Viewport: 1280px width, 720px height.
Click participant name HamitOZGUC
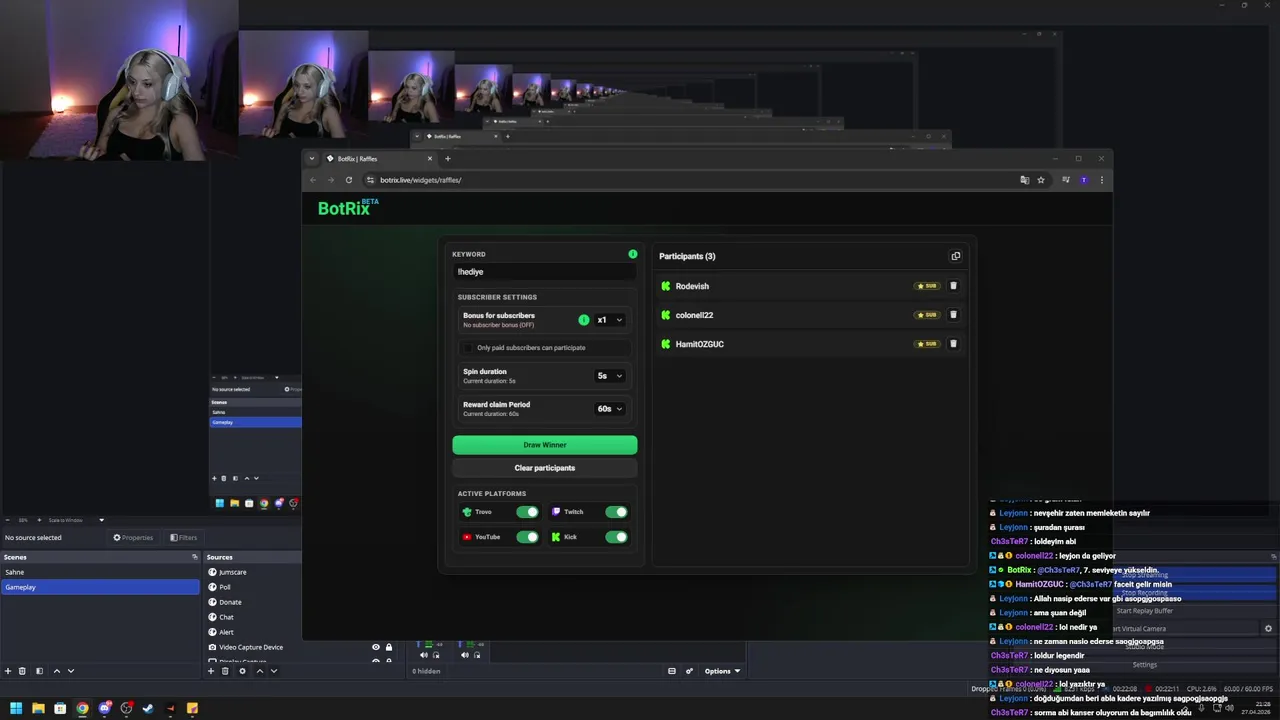pyautogui.click(x=700, y=344)
